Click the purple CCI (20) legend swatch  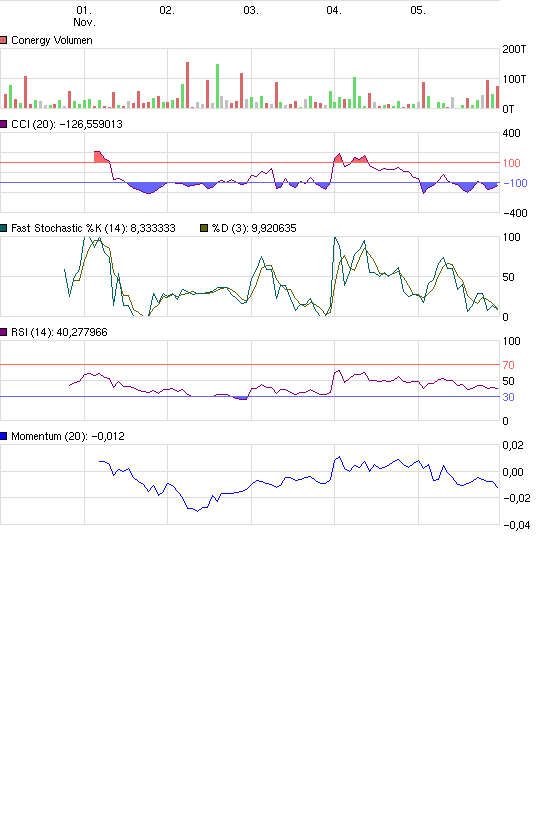(x=4, y=124)
